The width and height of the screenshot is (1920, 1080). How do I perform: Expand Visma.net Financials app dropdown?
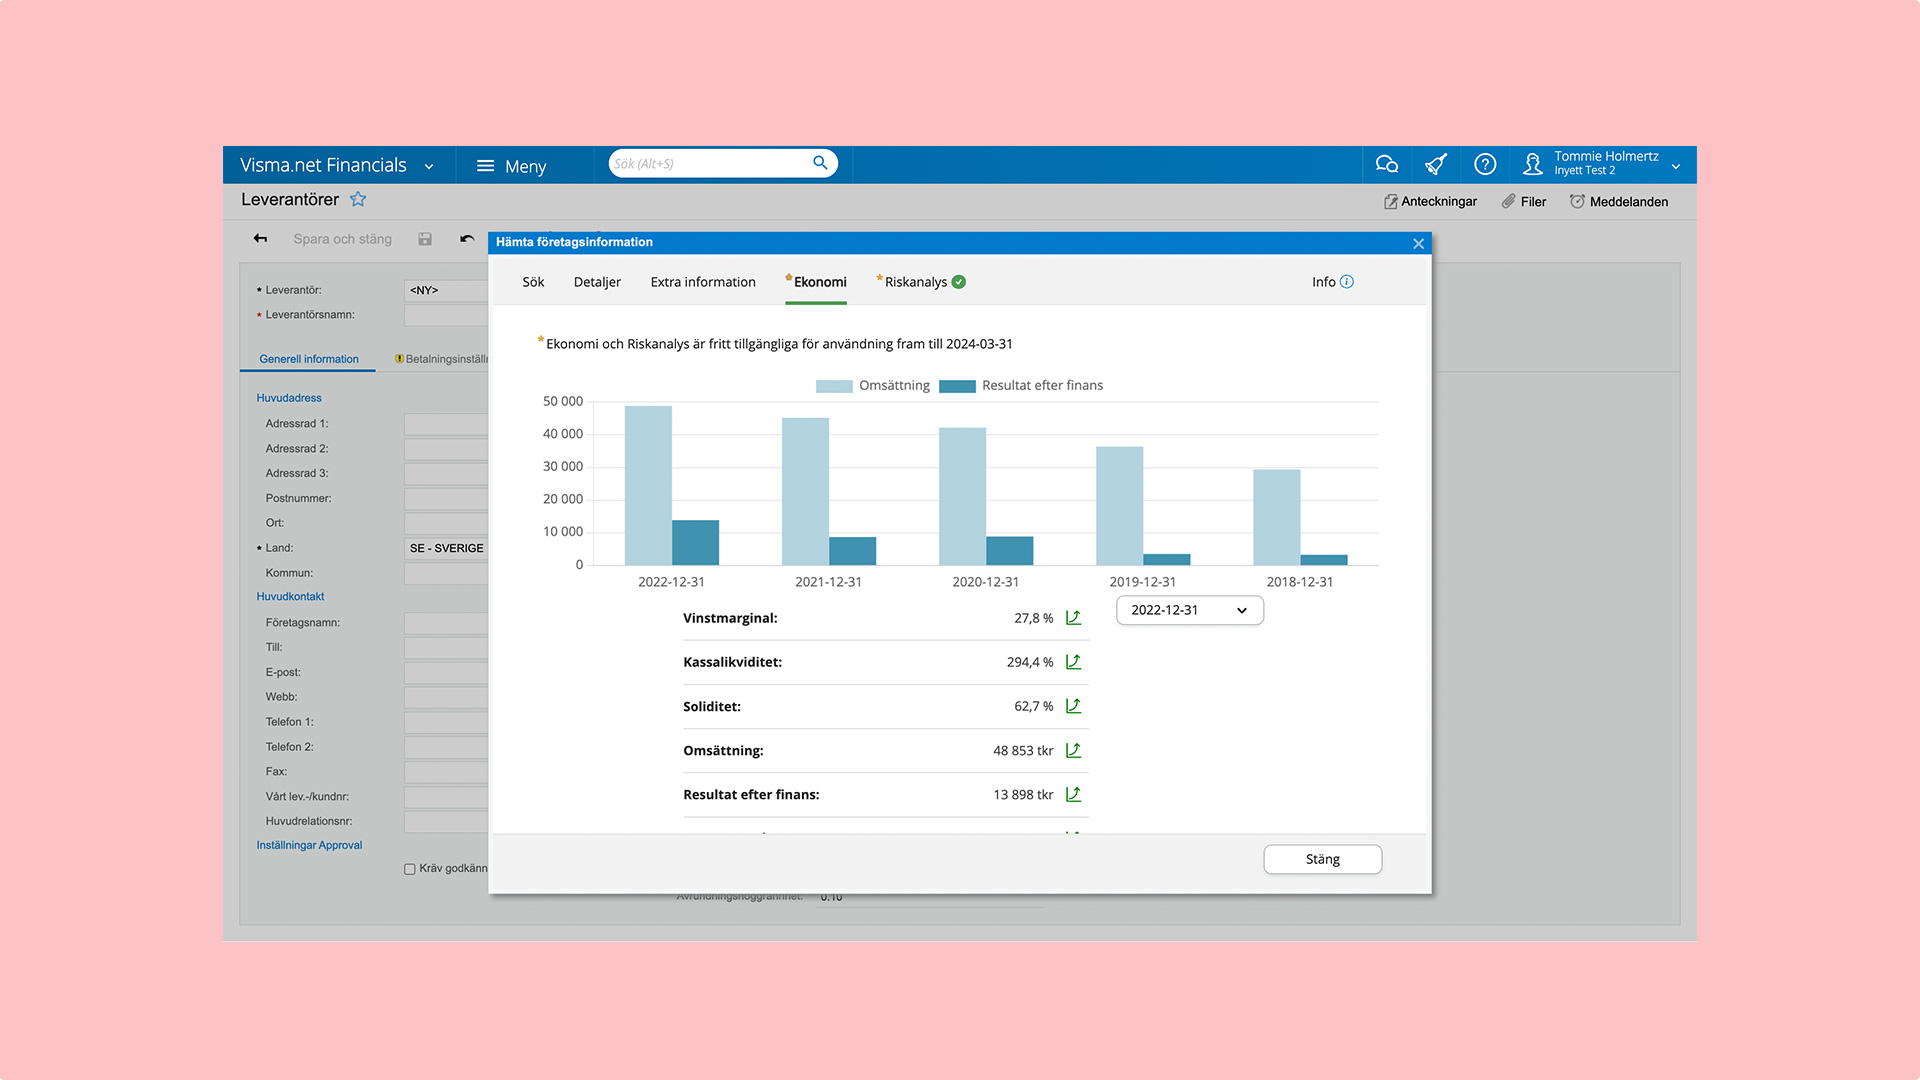[x=429, y=166]
